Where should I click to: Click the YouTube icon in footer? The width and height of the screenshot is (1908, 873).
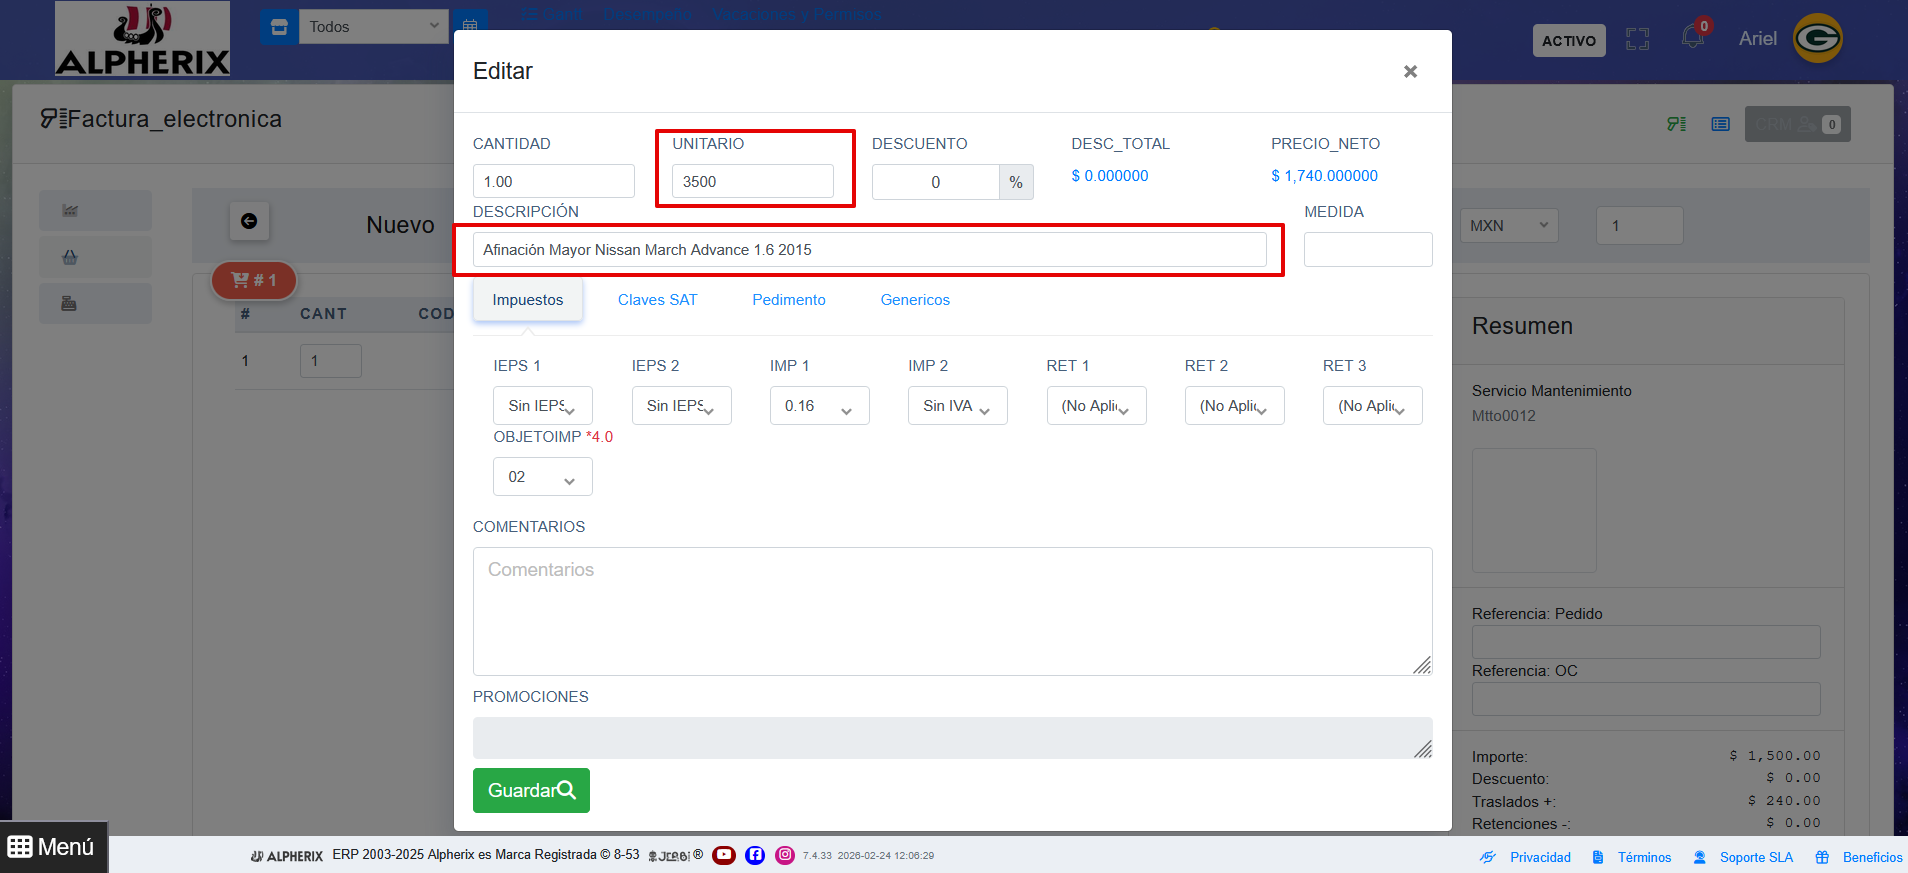(724, 855)
